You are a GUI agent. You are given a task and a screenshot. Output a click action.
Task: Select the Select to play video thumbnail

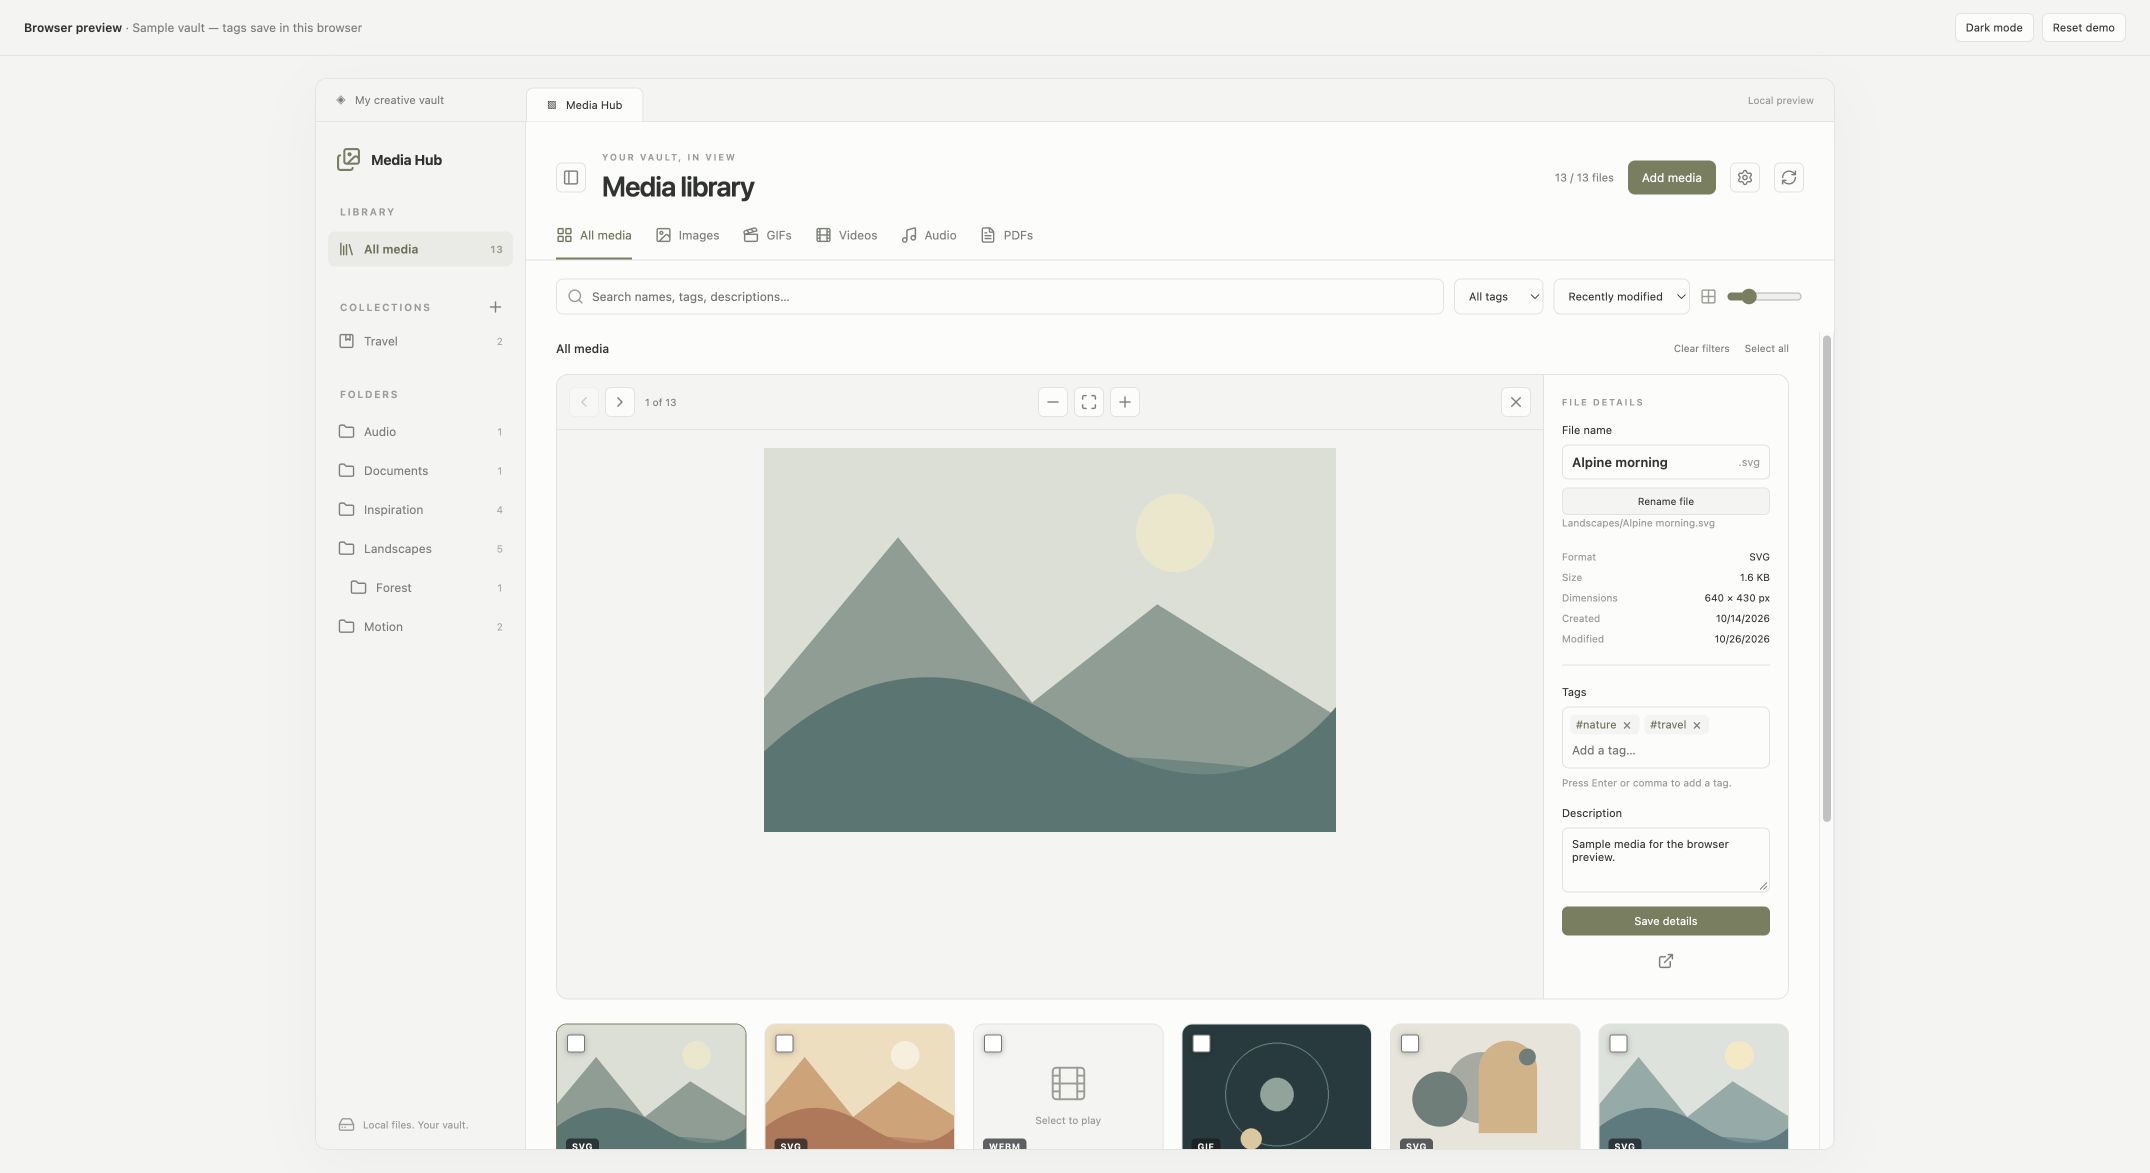coord(1068,1087)
